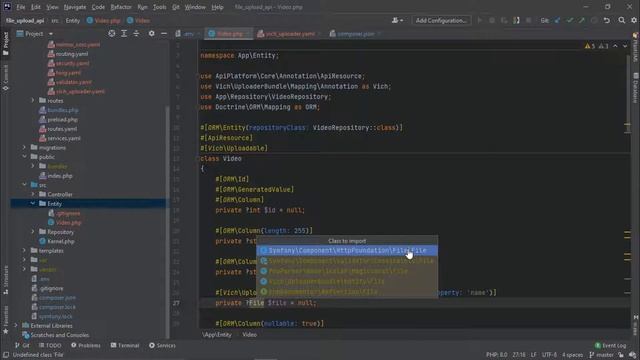The width and height of the screenshot is (640, 360).
Task: Expand the migrations folder
Action: click(24, 147)
